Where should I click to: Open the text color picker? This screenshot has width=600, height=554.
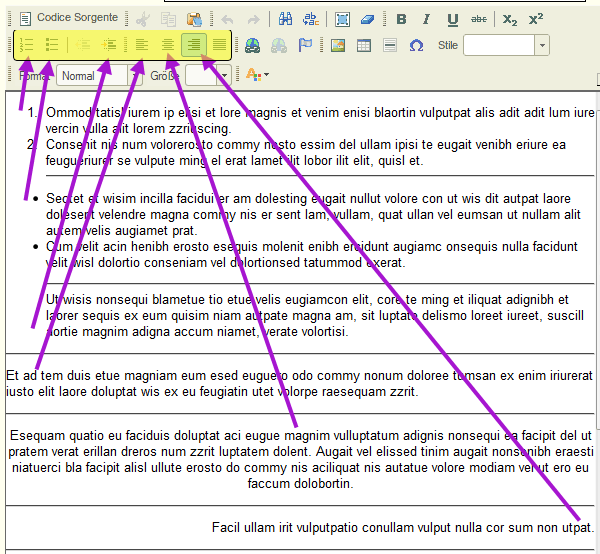(x=256, y=75)
